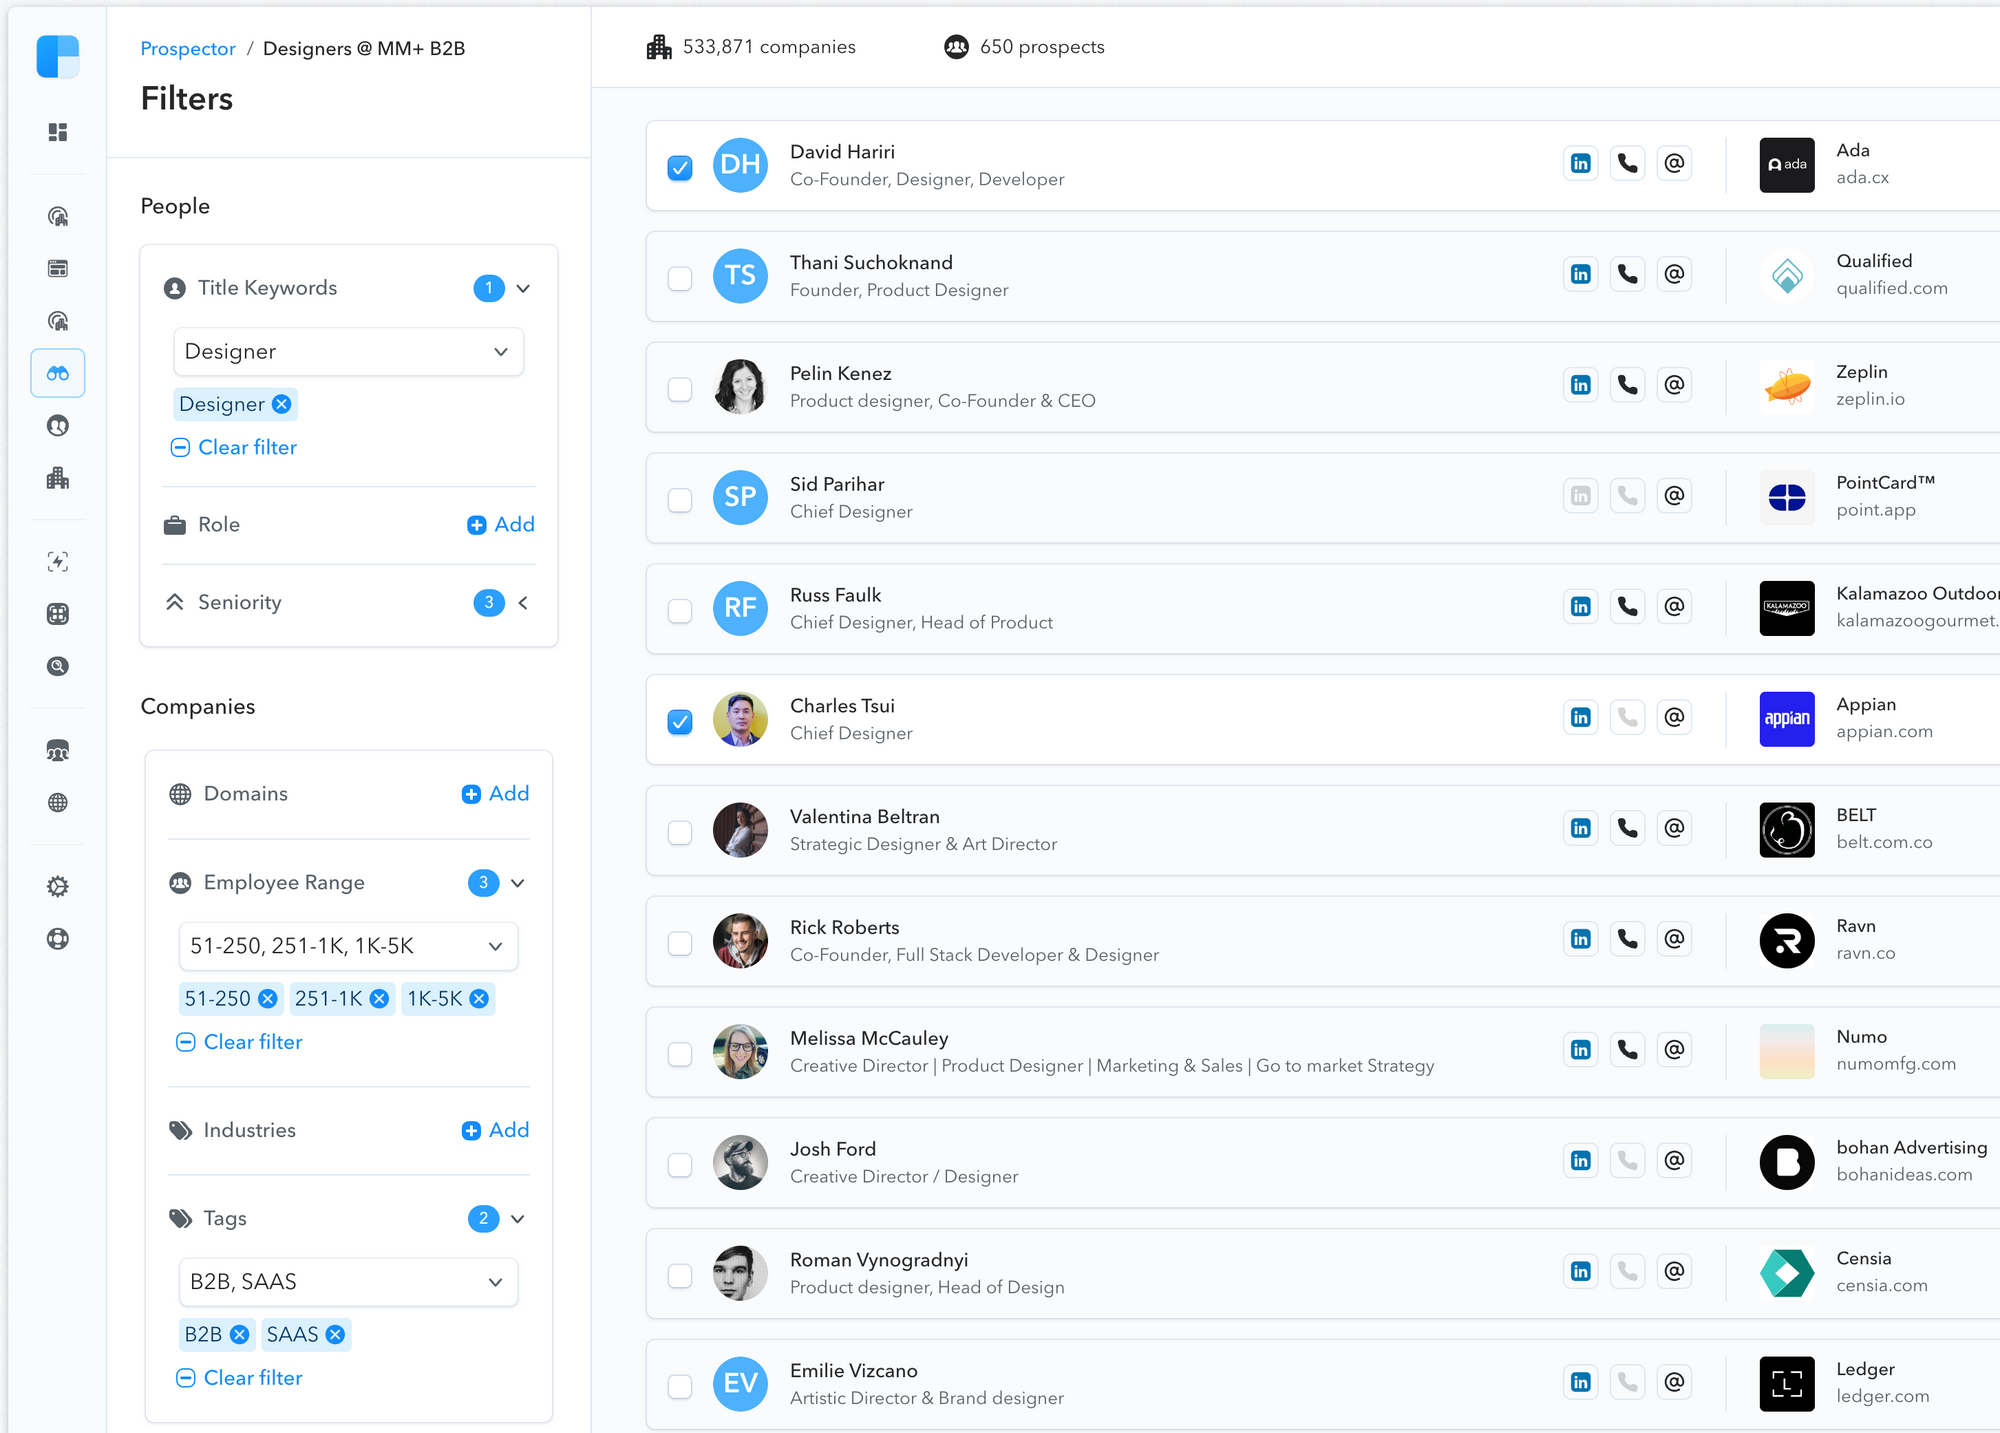The height and width of the screenshot is (1433, 2000).
Task: Open the Designer keyword dropdown
Action: pyautogui.click(x=348, y=352)
